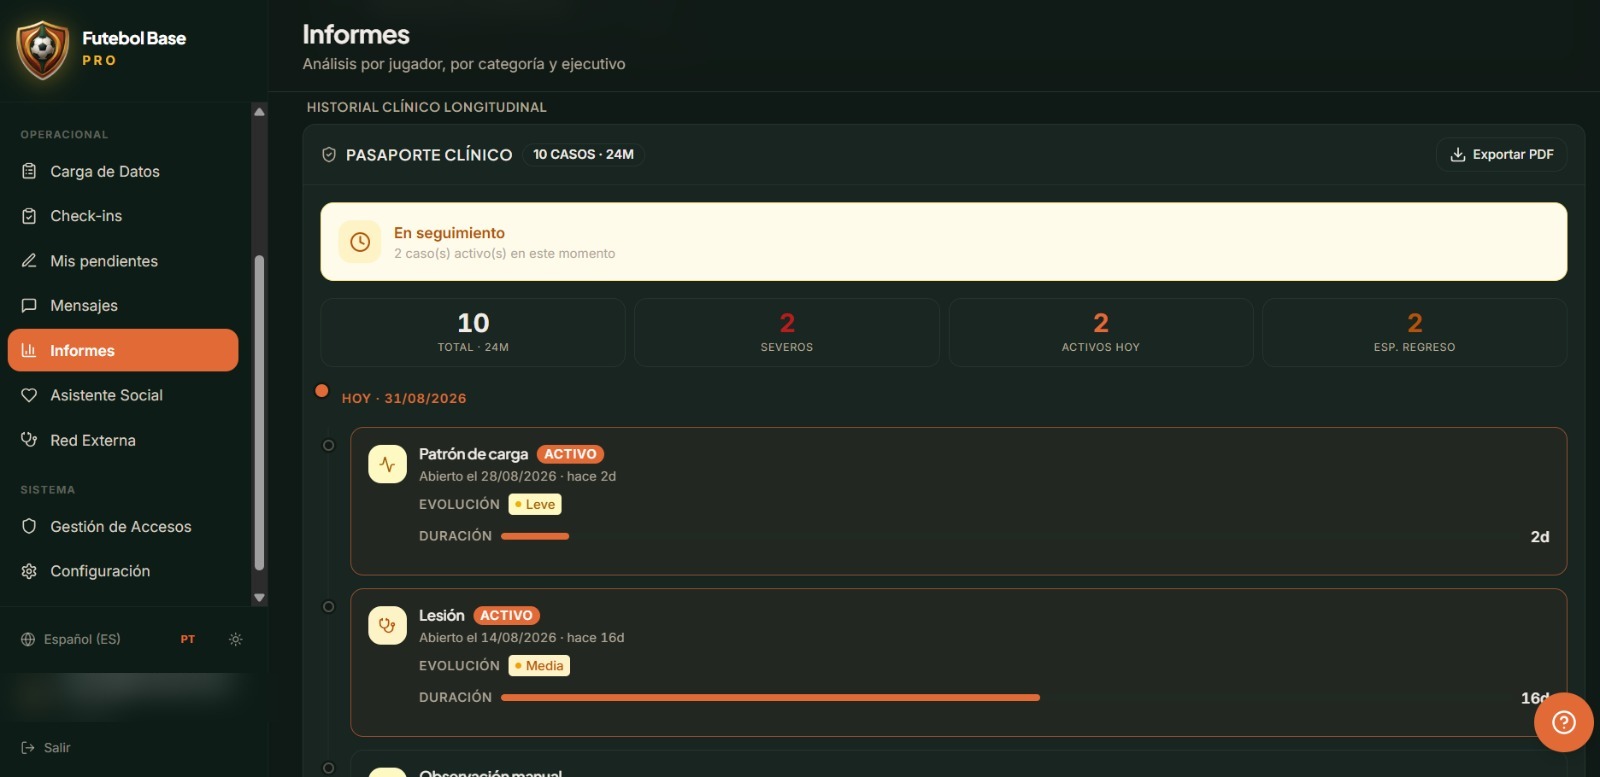
Task: Click the Red Externa stethoscope icon
Action: (29, 440)
